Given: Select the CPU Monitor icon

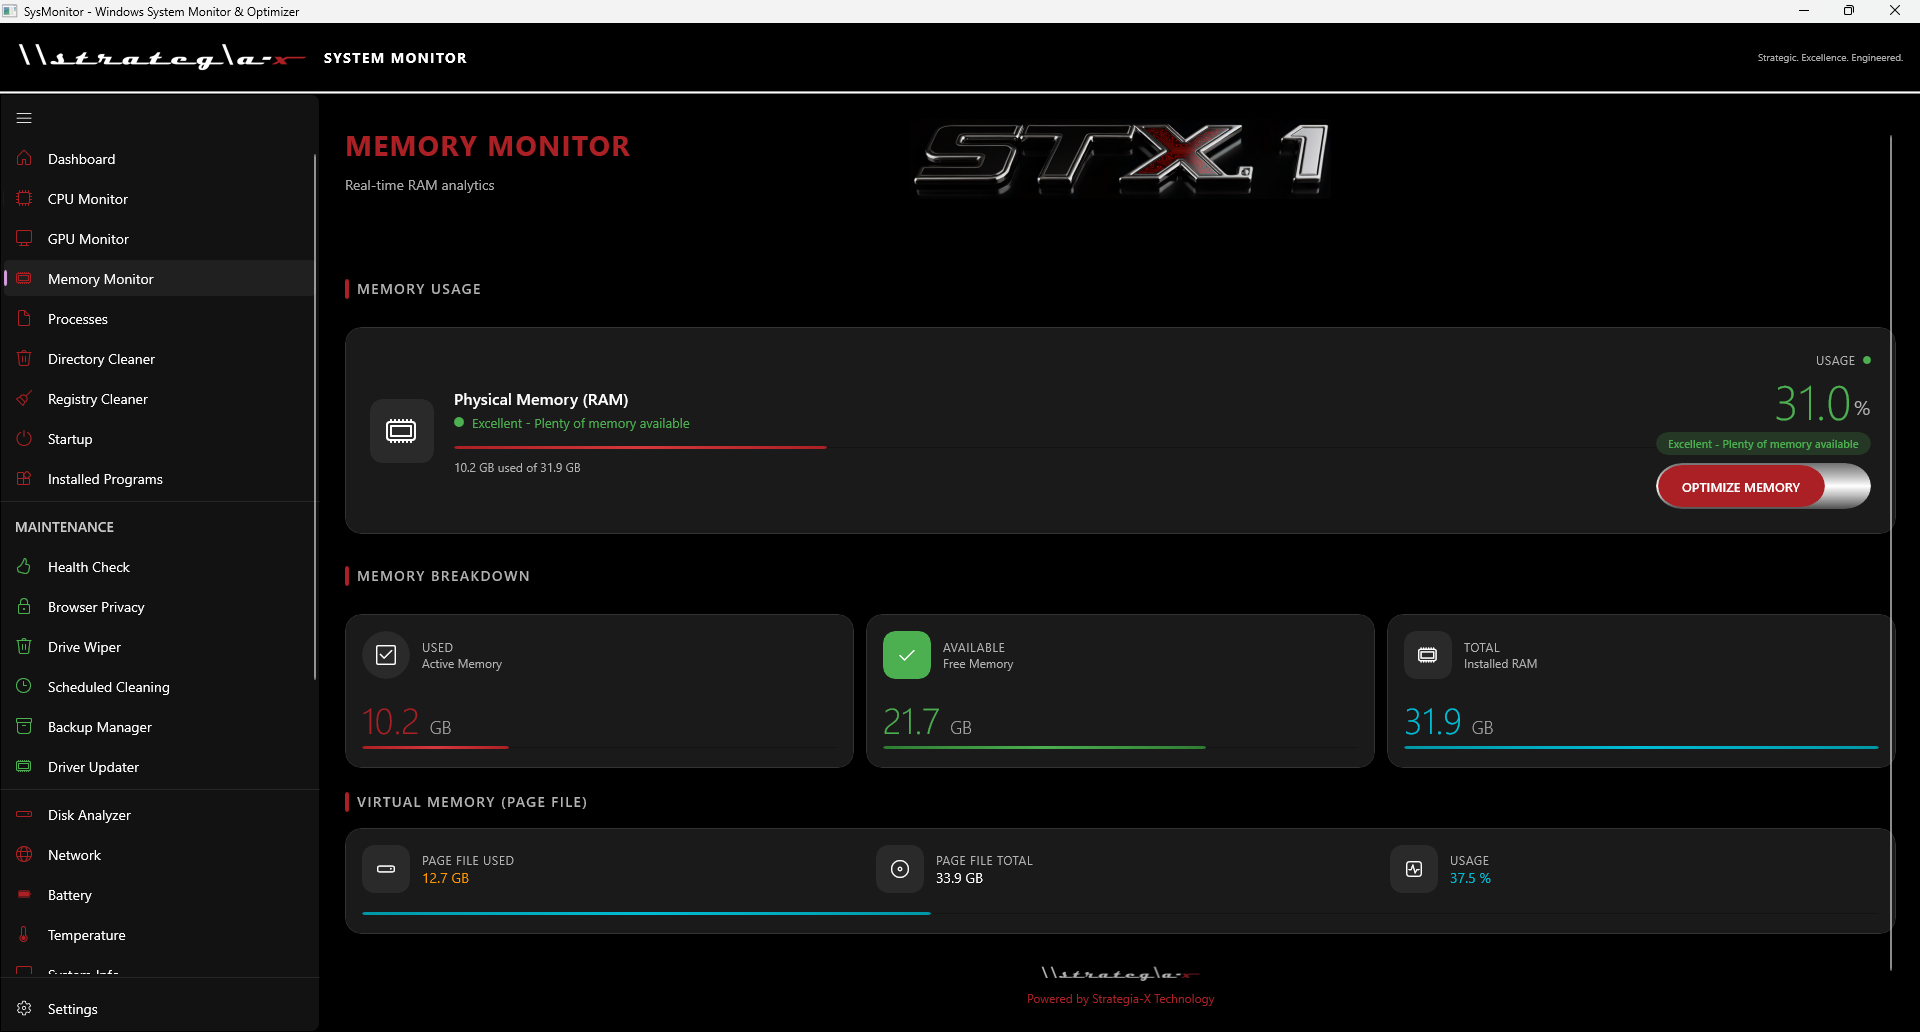Looking at the screenshot, I should (x=23, y=198).
